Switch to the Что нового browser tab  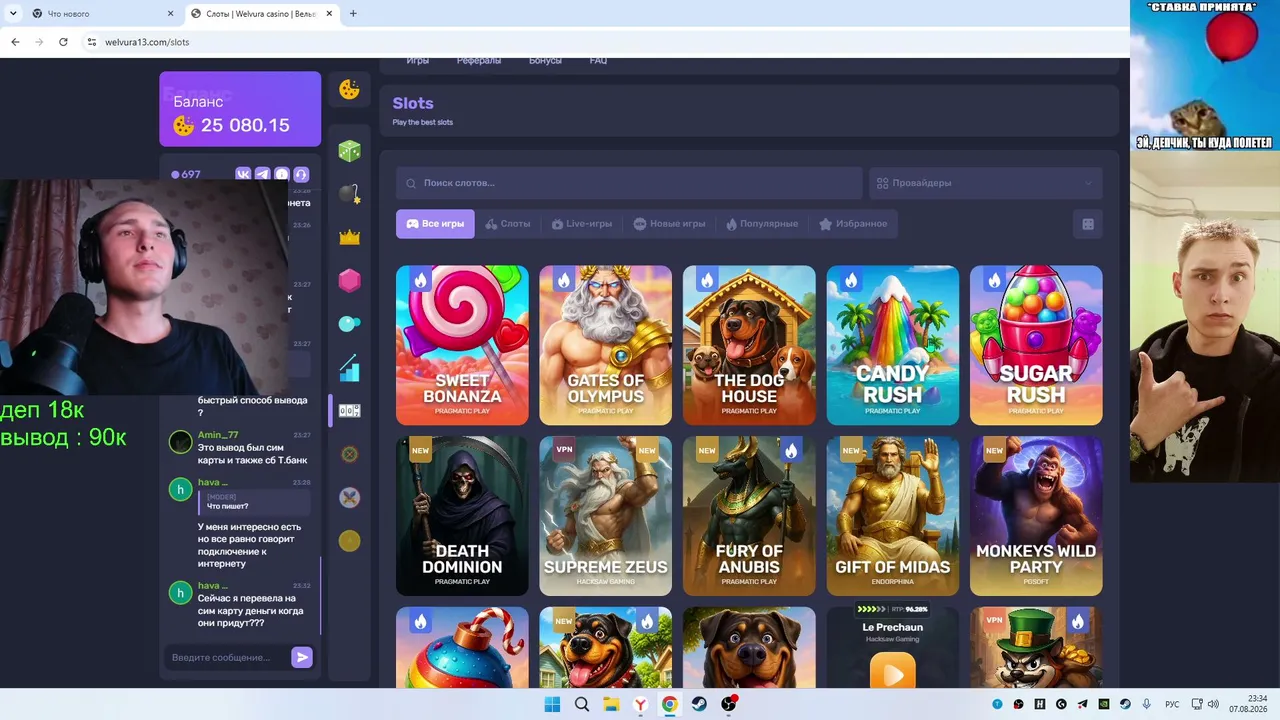103,14
